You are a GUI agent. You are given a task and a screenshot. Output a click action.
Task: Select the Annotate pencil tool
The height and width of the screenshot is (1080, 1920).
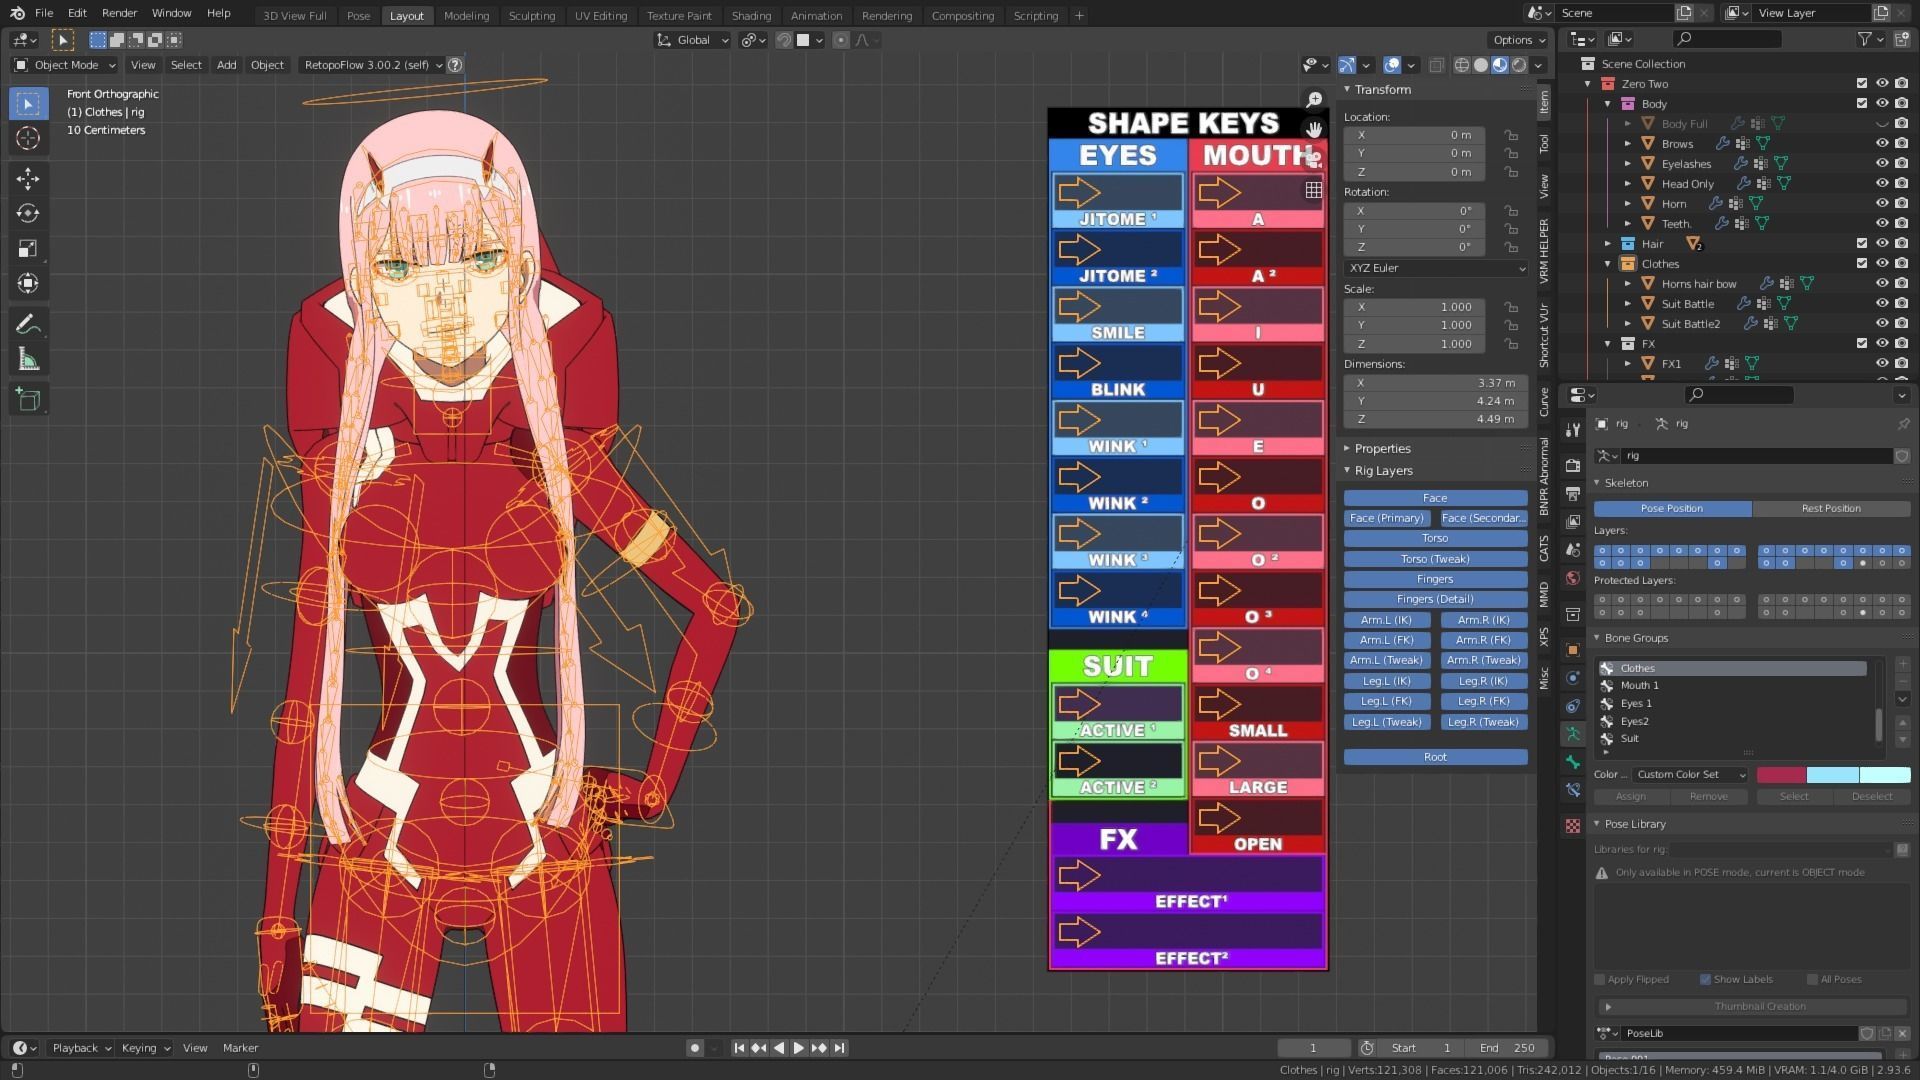click(x=28, y=325)
